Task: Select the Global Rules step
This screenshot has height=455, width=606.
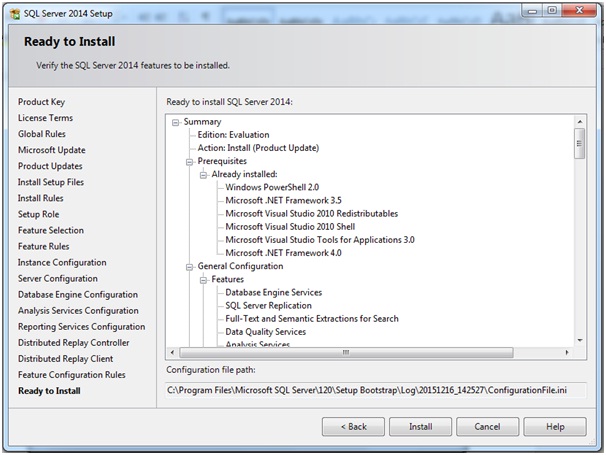Action: pyautogui.click(x=42, y=134)
